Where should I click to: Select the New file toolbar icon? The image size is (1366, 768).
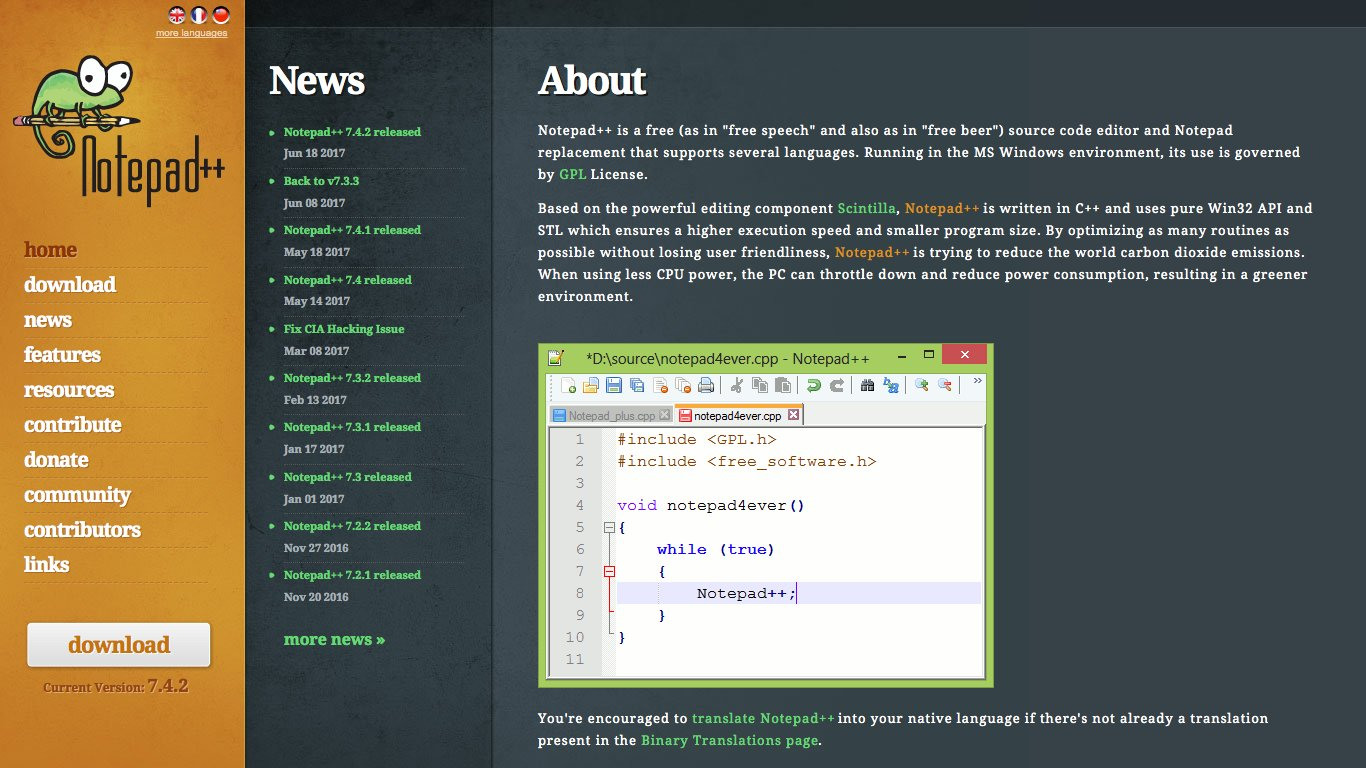coord(567,385)
